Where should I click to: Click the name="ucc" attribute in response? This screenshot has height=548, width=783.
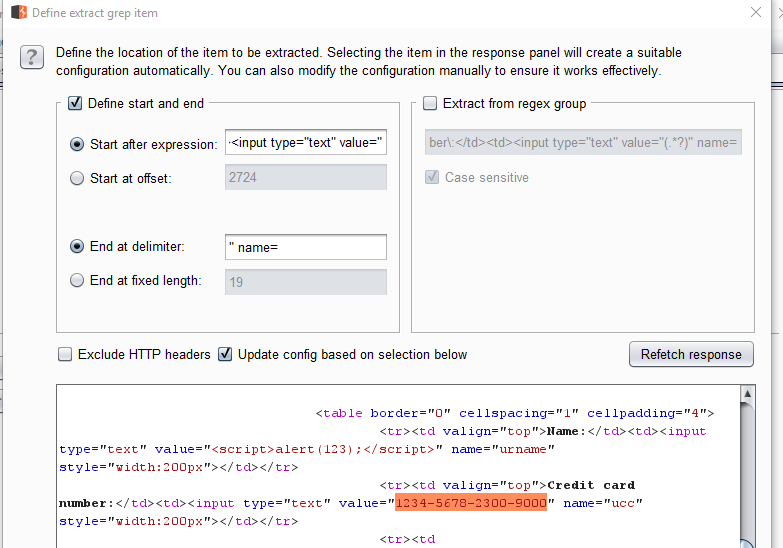[603, 503]
